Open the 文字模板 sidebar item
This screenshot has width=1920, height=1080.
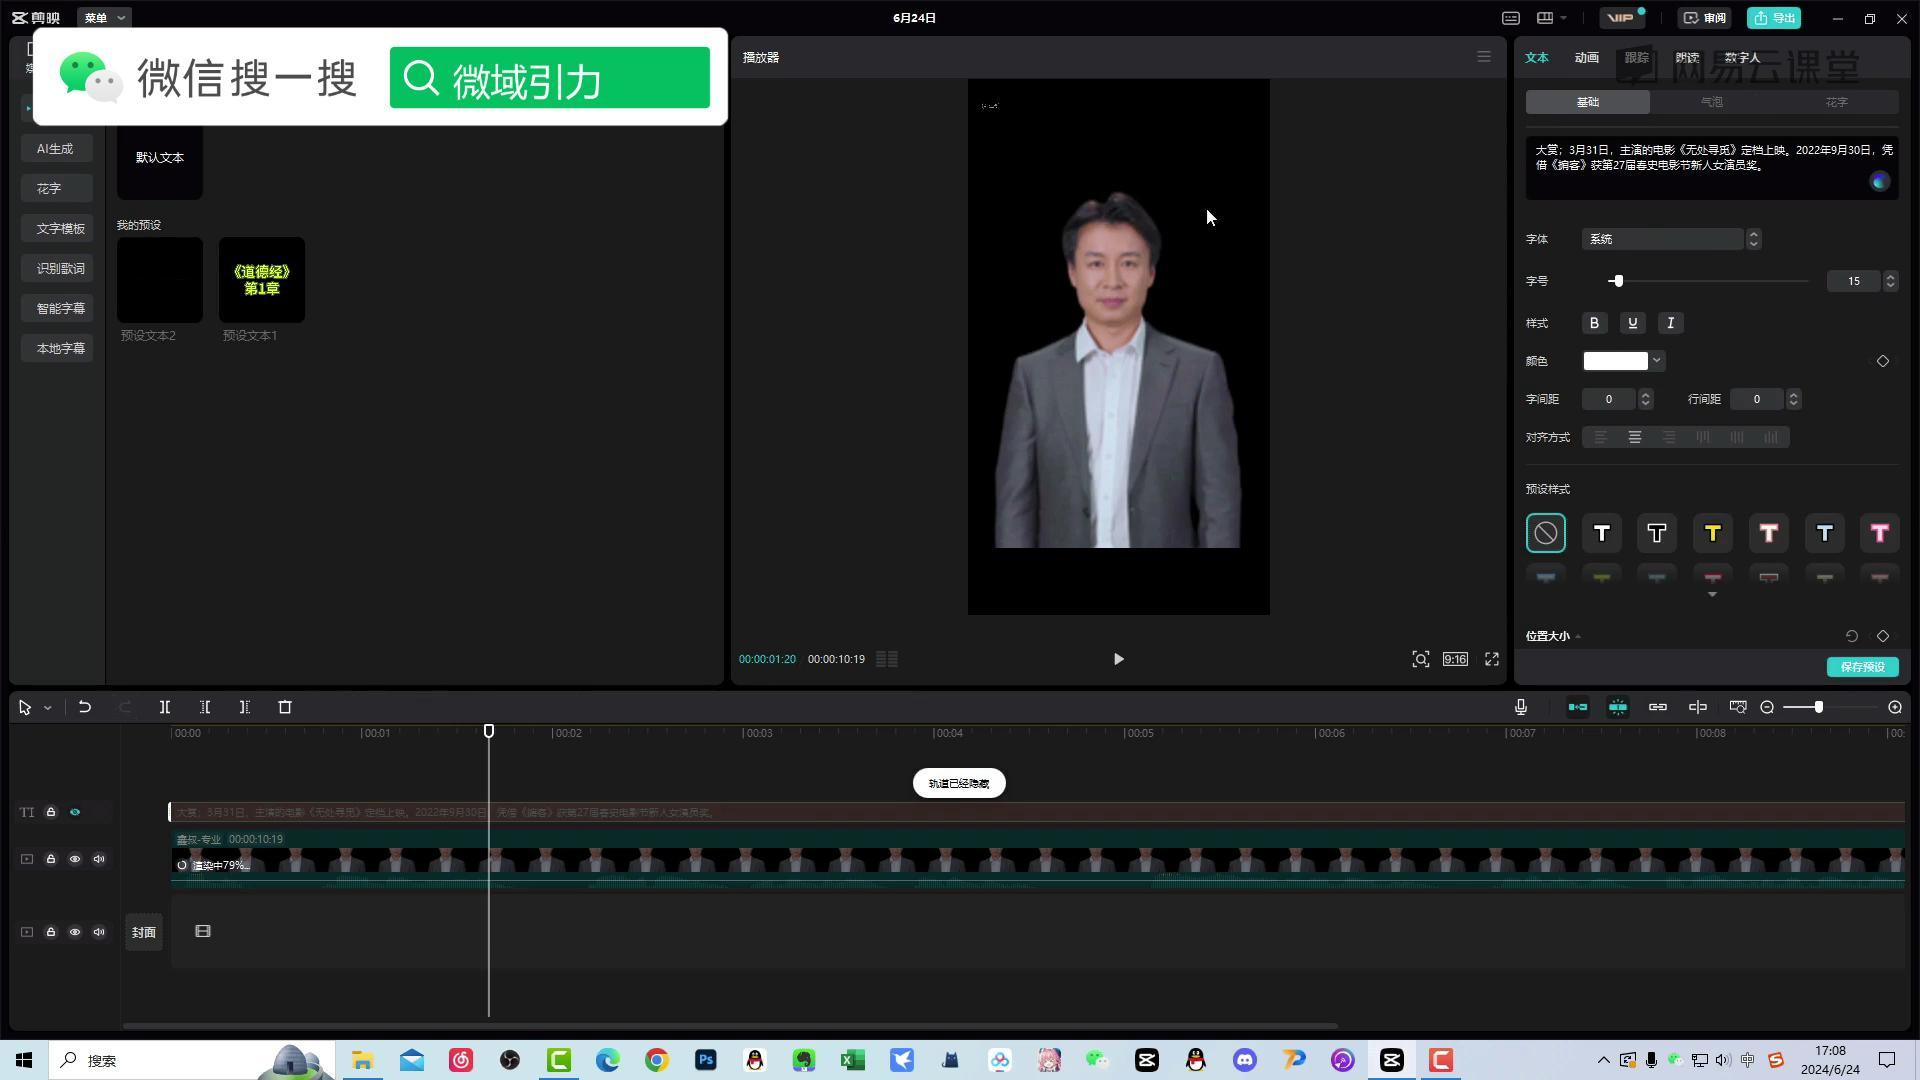pos(59,228)
